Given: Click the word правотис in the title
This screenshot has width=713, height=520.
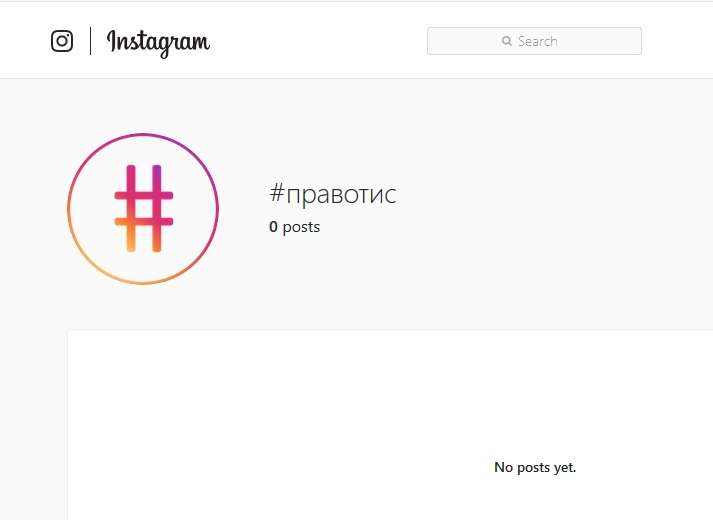Looking at the screenshot, I should [x=341, y=195].
